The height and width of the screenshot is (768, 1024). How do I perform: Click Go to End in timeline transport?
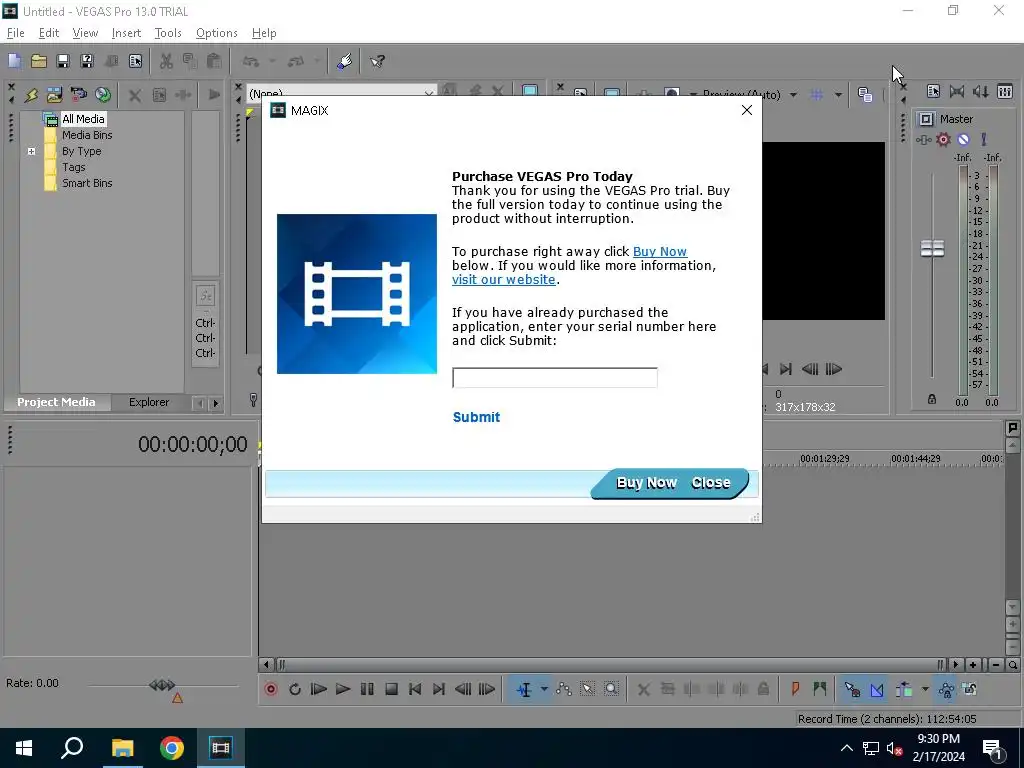click(x=439, y=689)
